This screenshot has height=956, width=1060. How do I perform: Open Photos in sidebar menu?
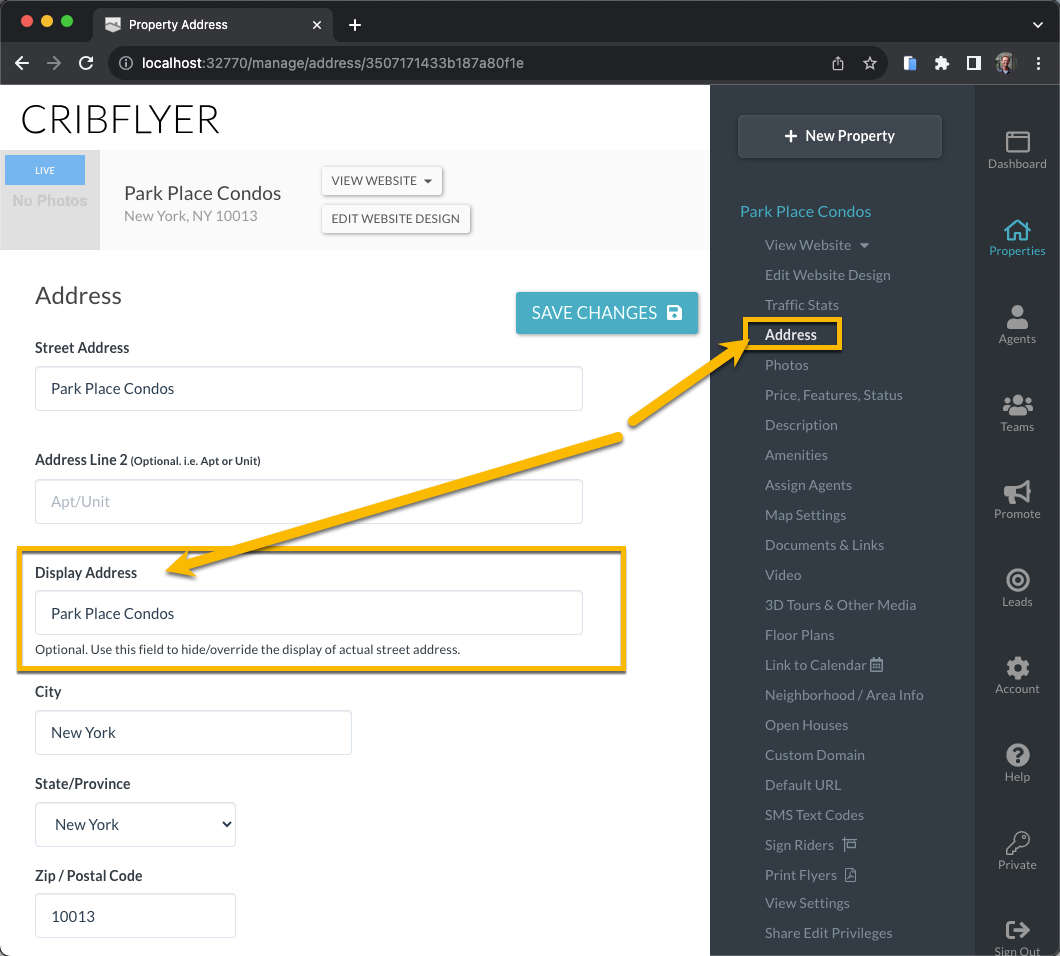(786, 365)
